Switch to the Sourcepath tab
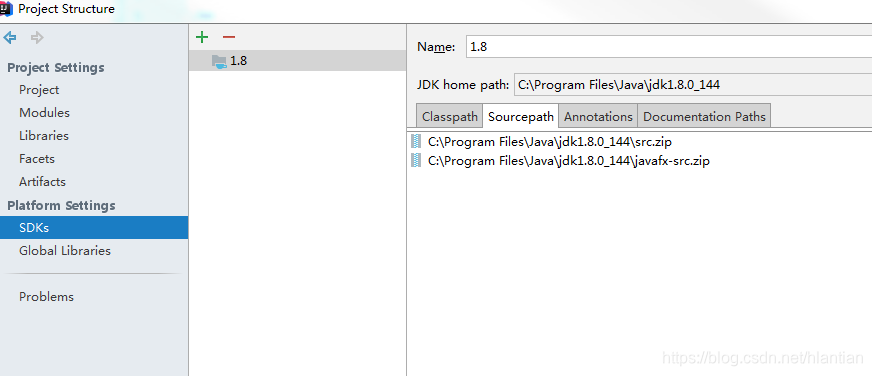The width and height of the screenshot is (872, 376). point(521,117)
